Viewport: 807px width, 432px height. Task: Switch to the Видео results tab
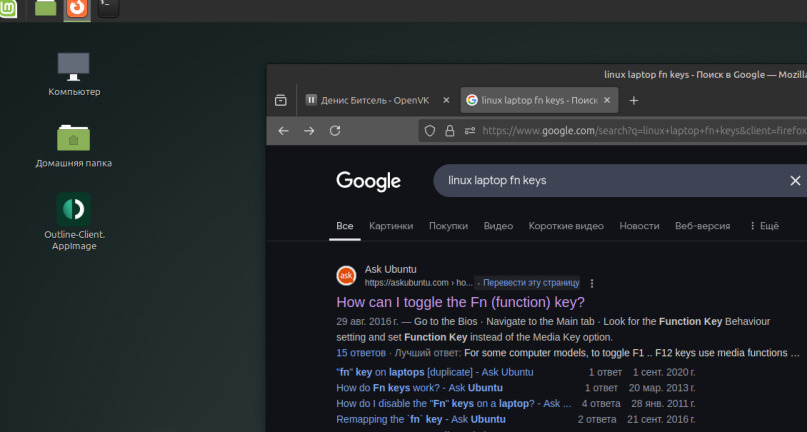coord(498,226)
